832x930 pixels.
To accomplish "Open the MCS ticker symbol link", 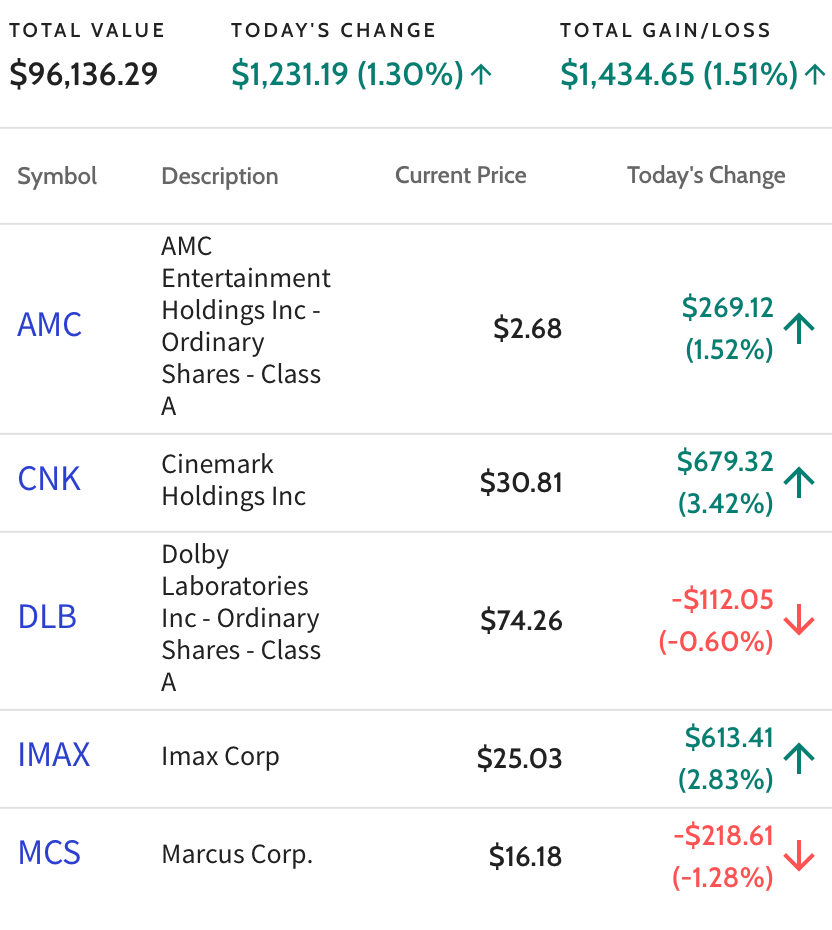I will 49,853.
